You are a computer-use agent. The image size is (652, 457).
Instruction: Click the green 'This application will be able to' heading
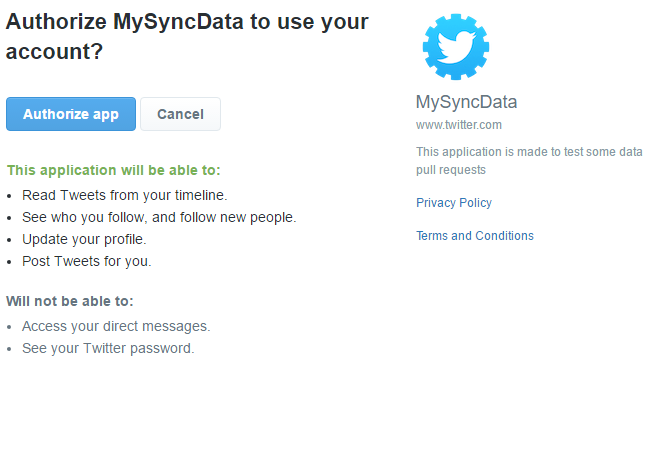[x=114, y=170]
